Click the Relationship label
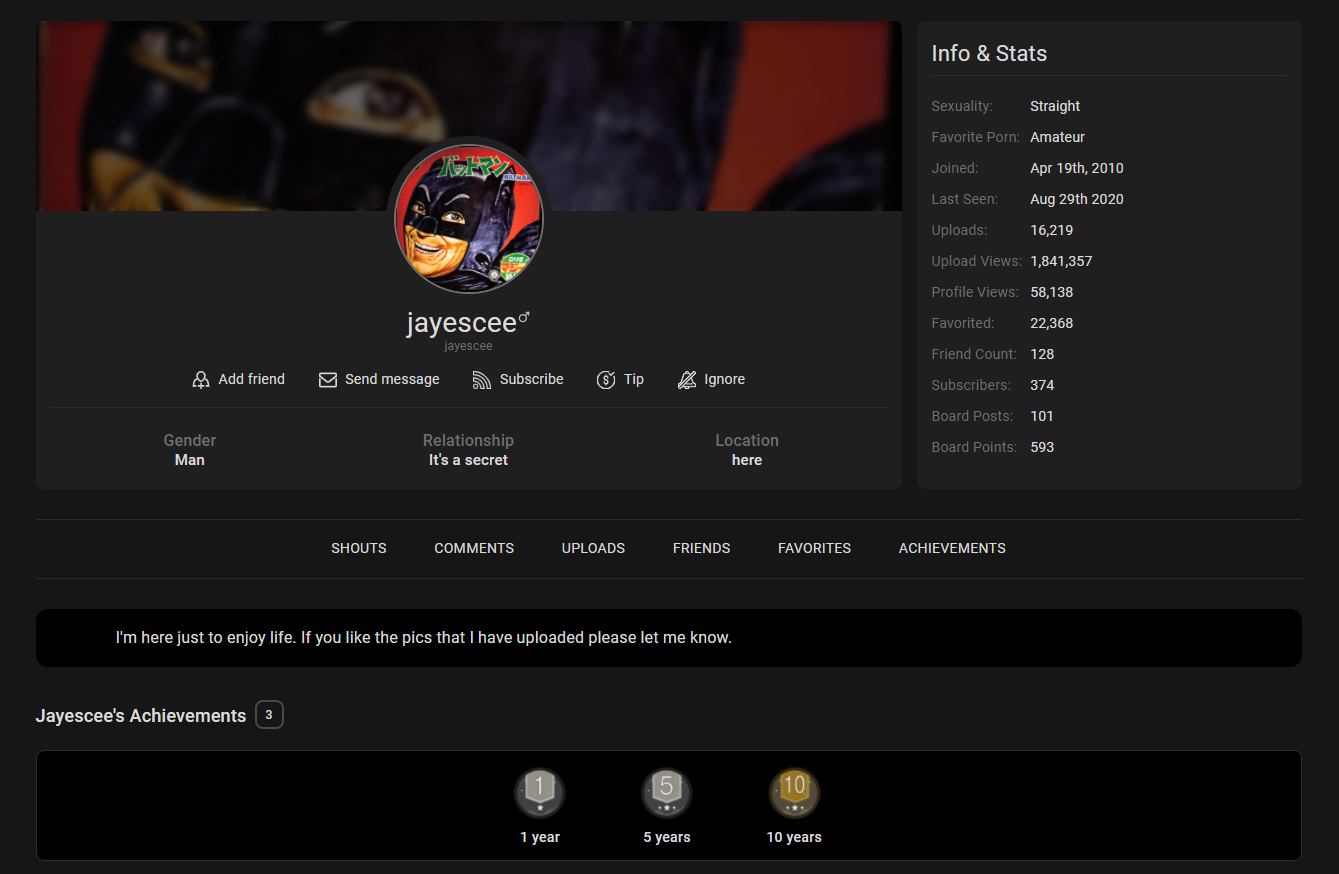Image resolution: width=1339 pixels, height=874 pixels. [x=468, y=440]
